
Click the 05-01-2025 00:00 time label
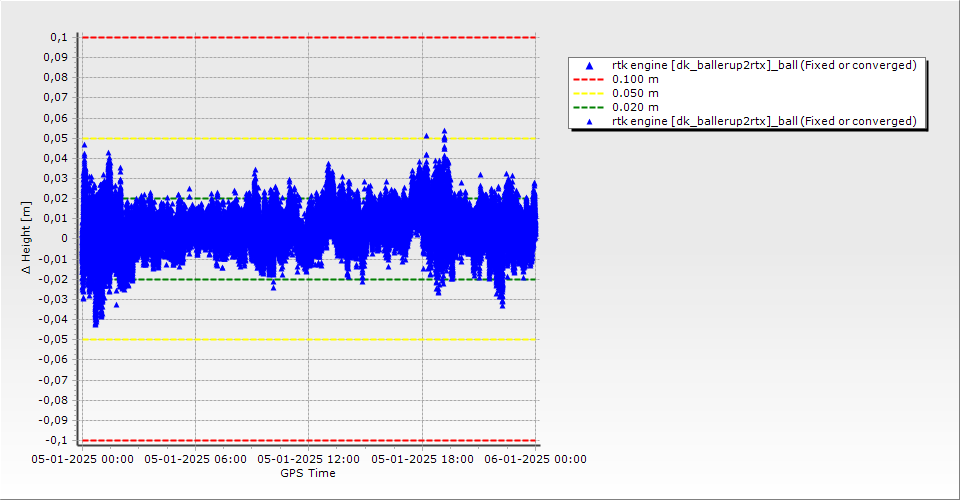pyautogui.click(x=83, y=459)
